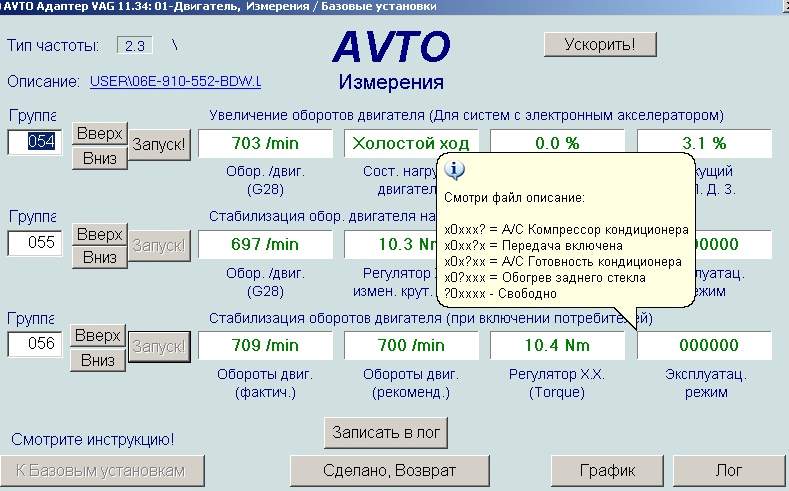The width and height of the screenshot is (789, 491).
Task: Click the AVTO logo heading
Action: pos(391,47)
